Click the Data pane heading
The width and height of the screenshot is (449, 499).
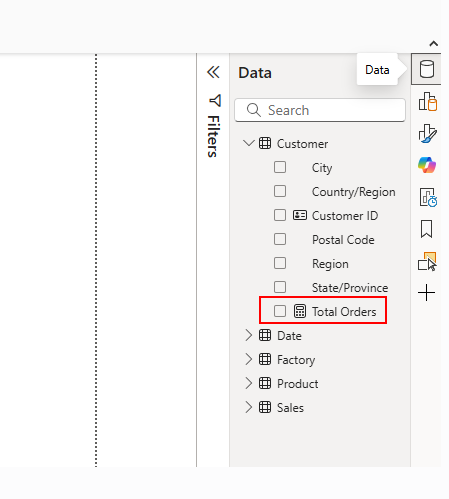point(255,73)
